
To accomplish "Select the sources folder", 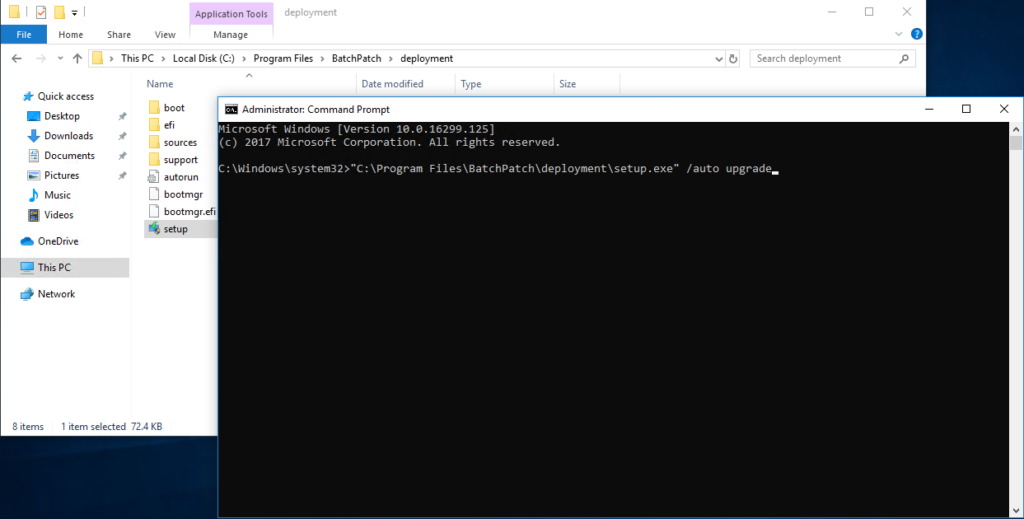I will 180,142.
